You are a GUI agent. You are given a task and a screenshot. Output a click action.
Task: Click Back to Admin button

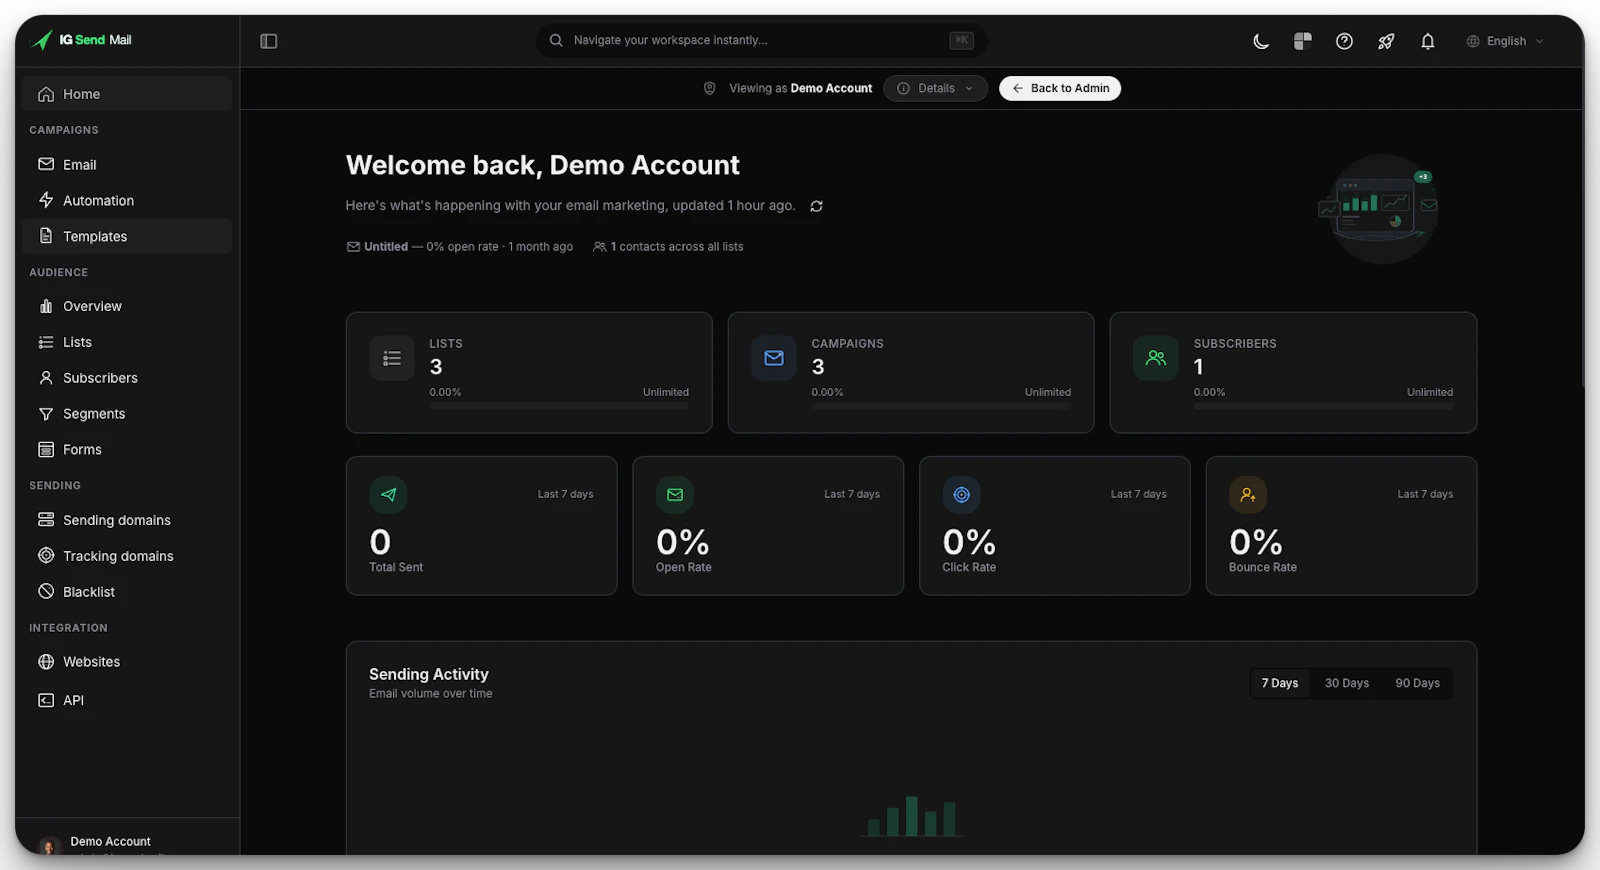pyautogui.click(x=1060, y=88)
